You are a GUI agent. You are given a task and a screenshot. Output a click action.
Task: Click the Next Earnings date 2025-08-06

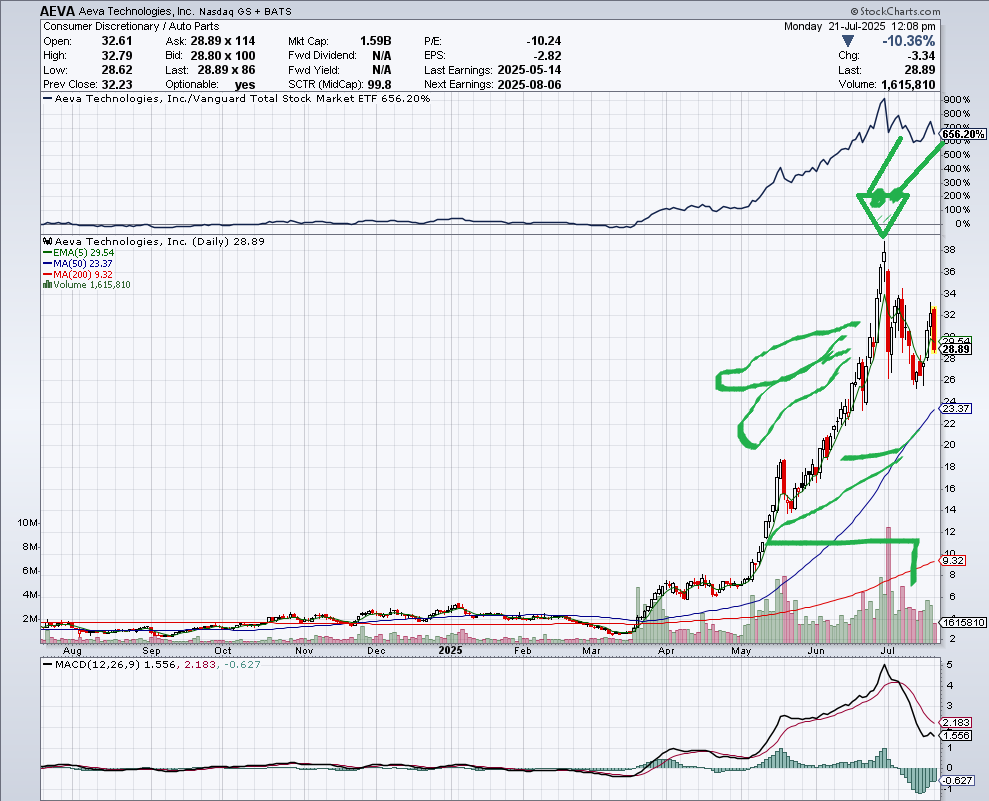[x=529, y=85]
